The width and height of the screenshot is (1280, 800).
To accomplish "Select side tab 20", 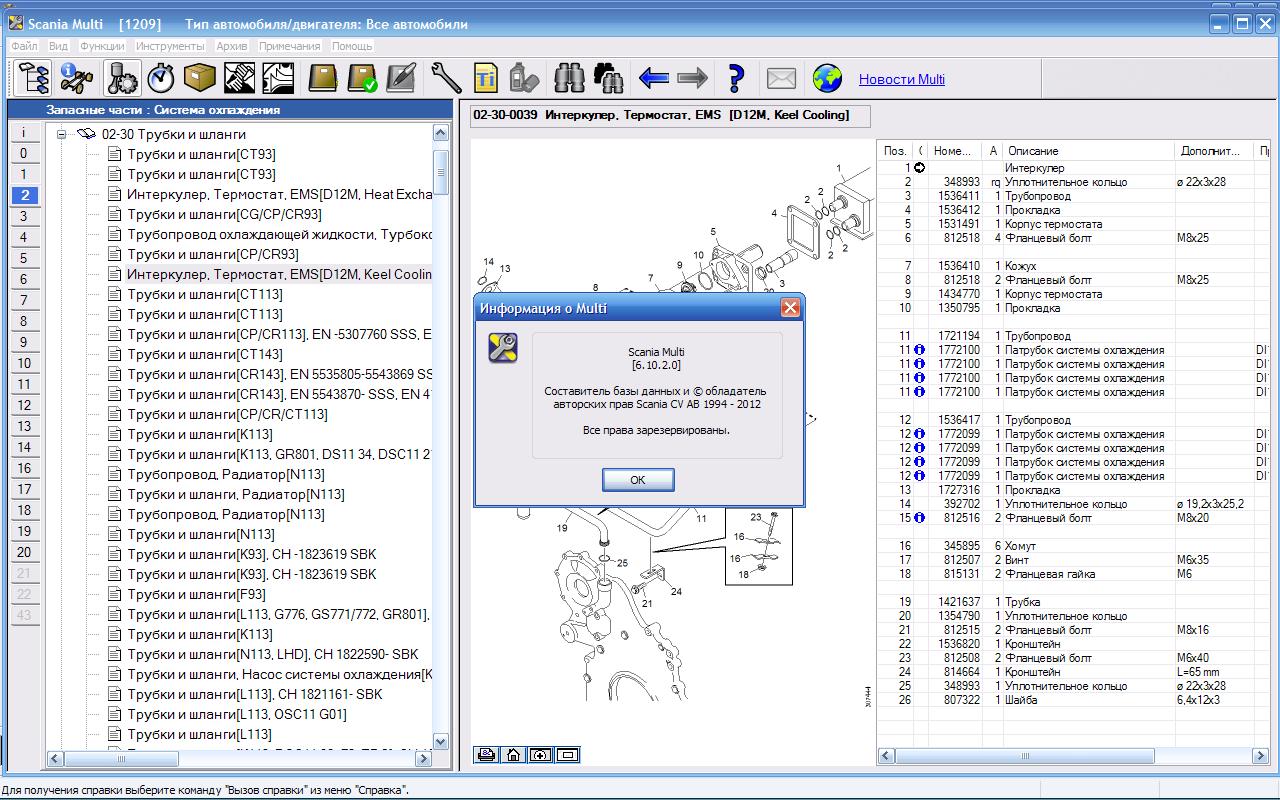I will (24, 552).
